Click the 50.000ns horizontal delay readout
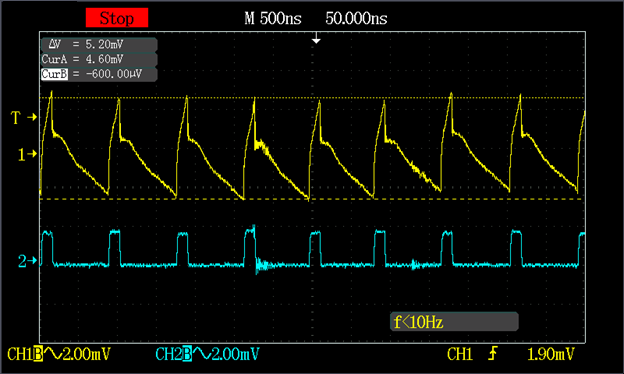 pyautogui.click(x=356, y=18)
